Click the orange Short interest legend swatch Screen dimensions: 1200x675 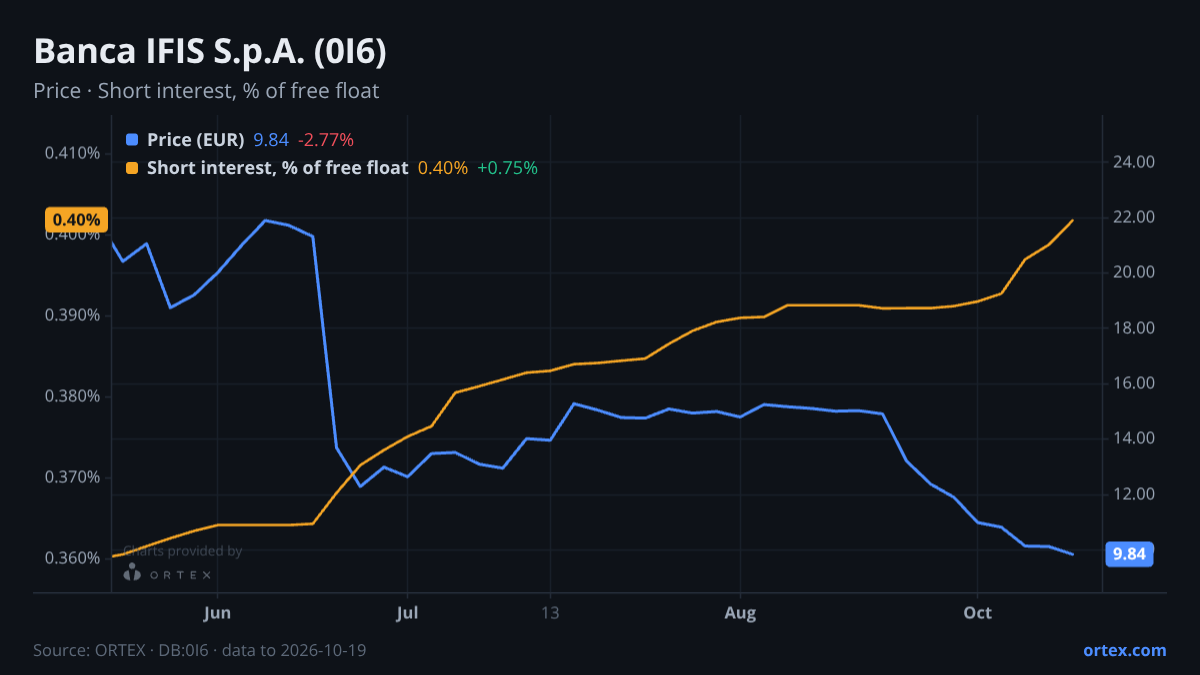click(x=133, y=168)
